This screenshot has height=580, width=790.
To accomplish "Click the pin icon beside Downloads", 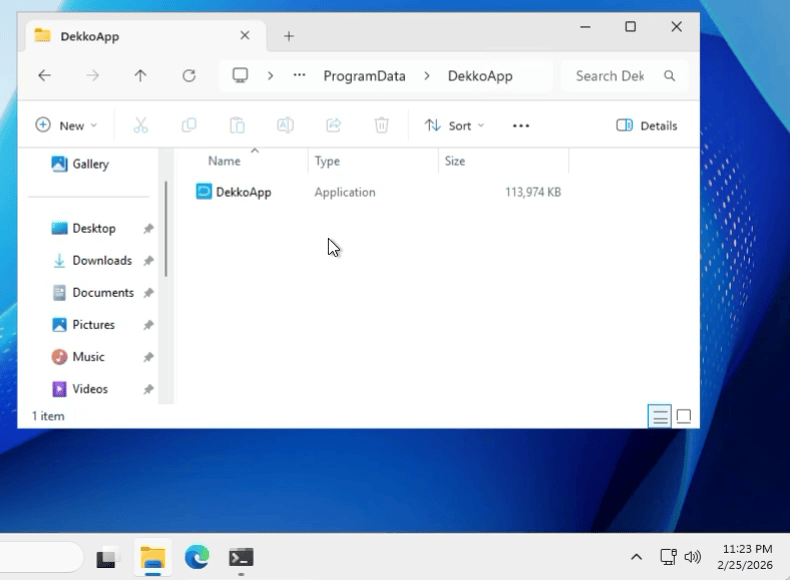I will coord(148,261).
